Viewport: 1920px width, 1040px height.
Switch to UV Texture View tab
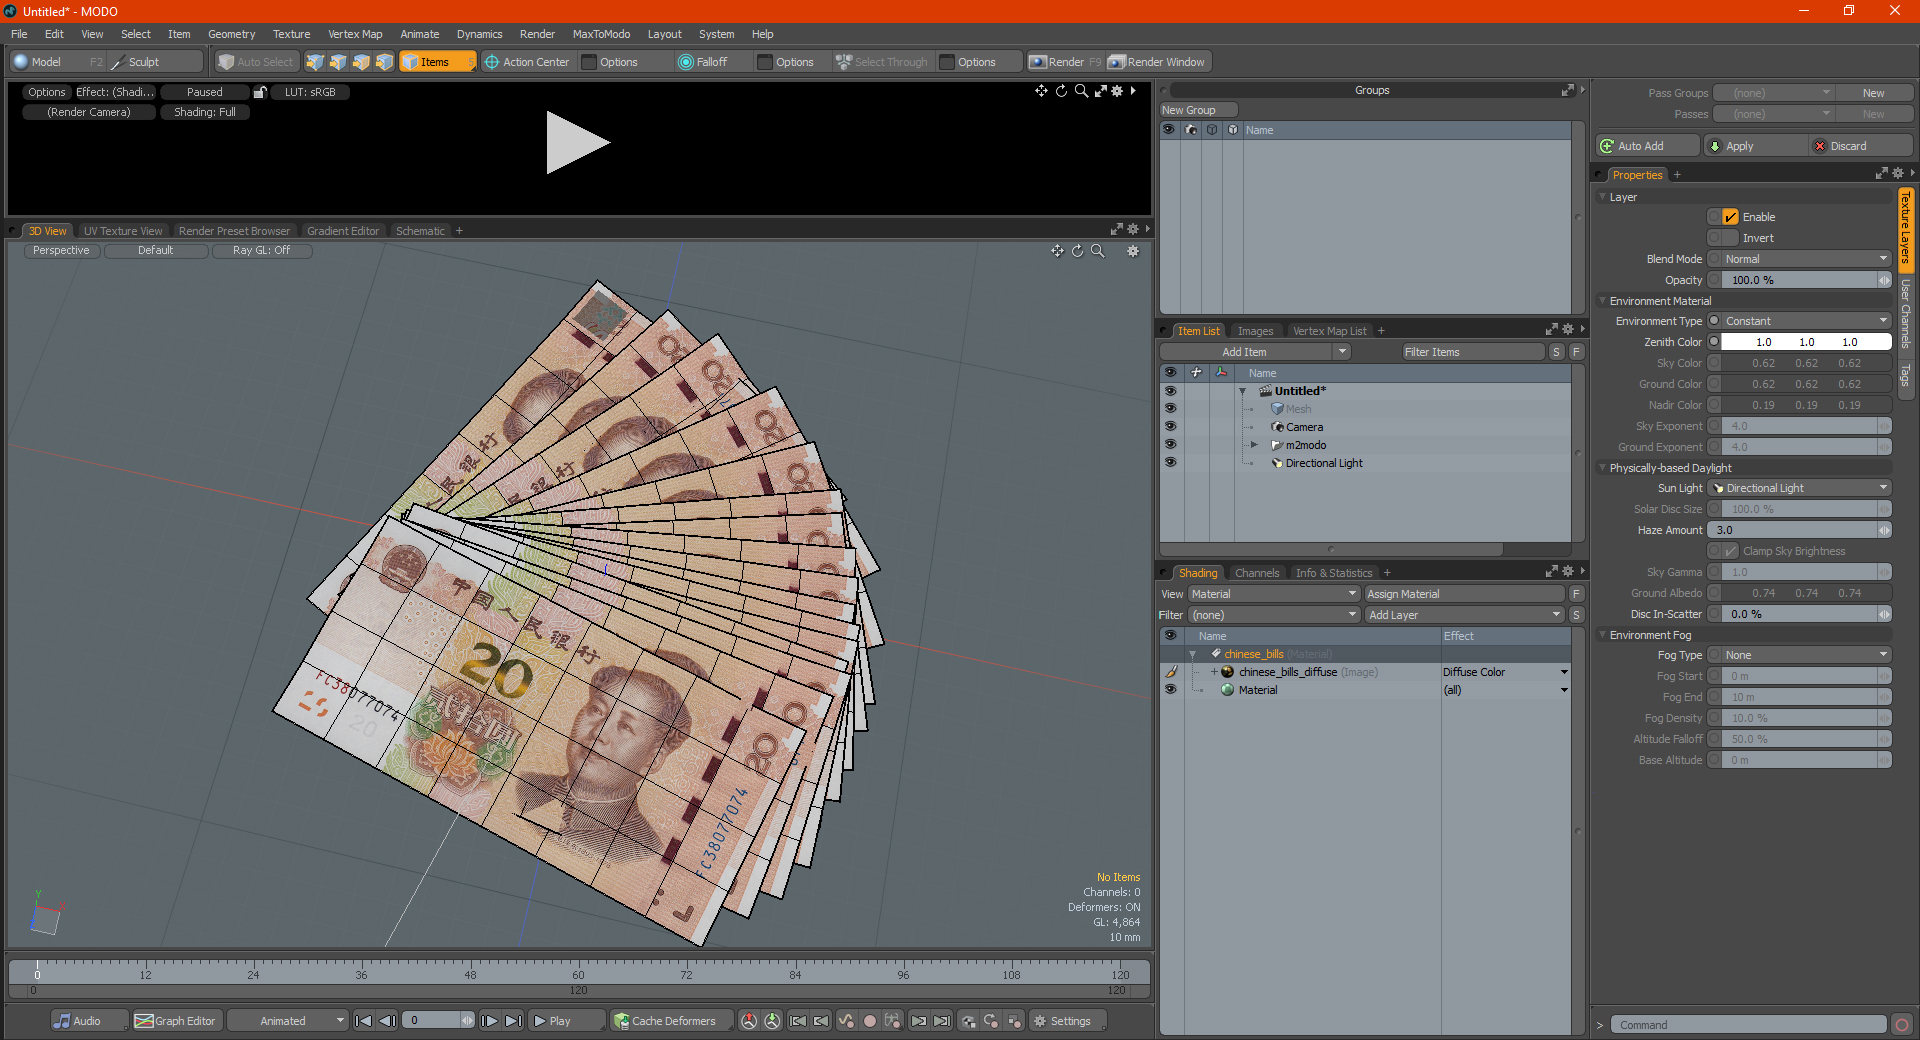pos(123,231)
